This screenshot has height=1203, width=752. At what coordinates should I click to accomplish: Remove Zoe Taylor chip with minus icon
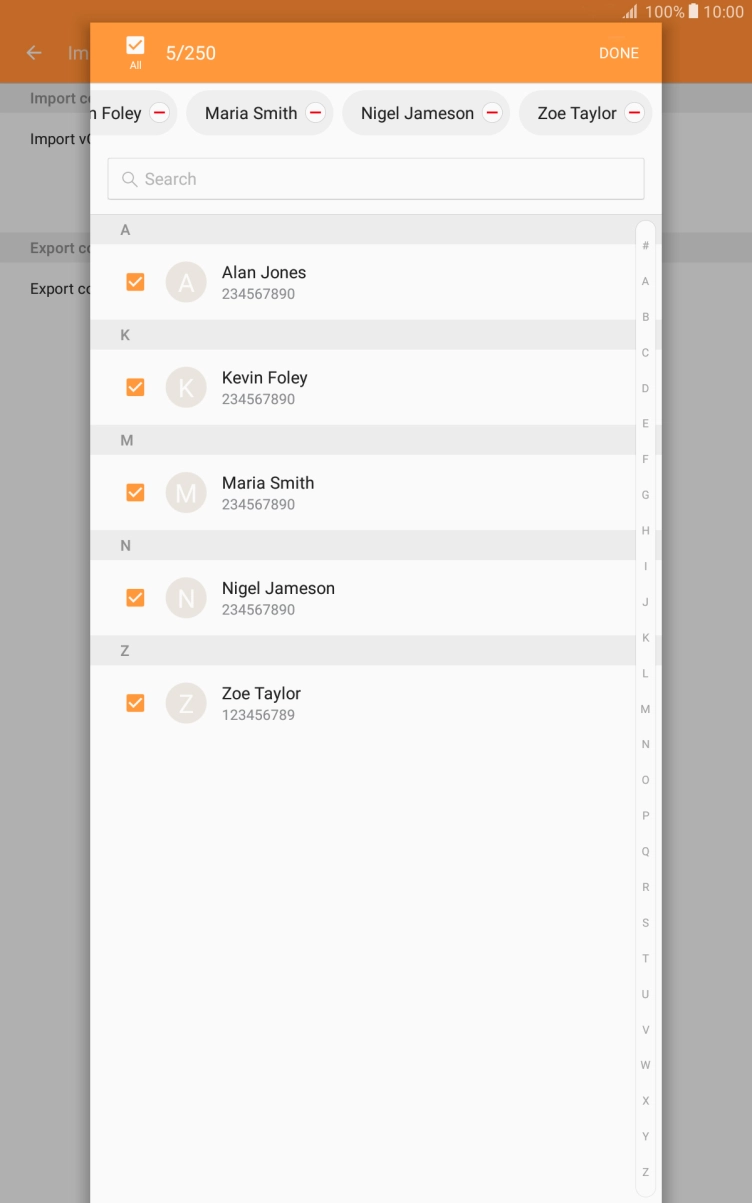(634, 113)
